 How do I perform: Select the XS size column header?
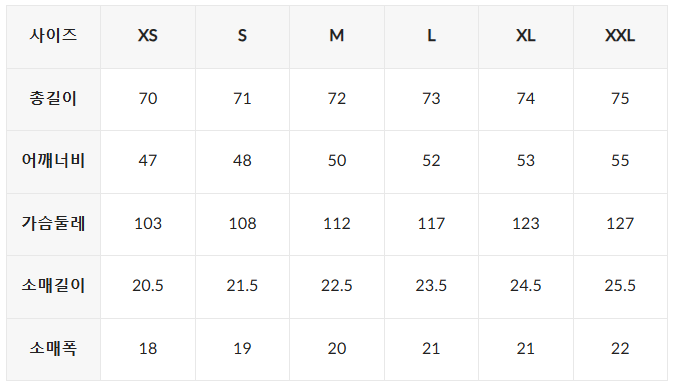[148, 35]
